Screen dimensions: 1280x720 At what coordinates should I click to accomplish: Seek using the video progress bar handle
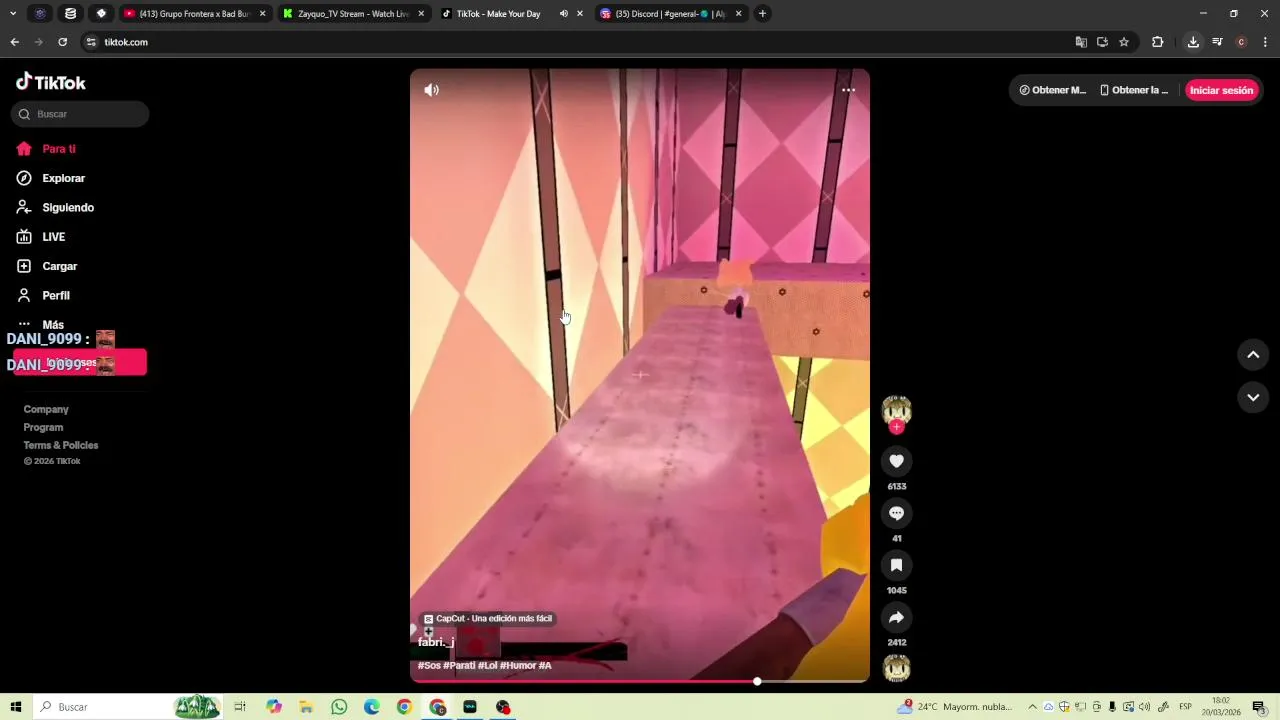757,681
